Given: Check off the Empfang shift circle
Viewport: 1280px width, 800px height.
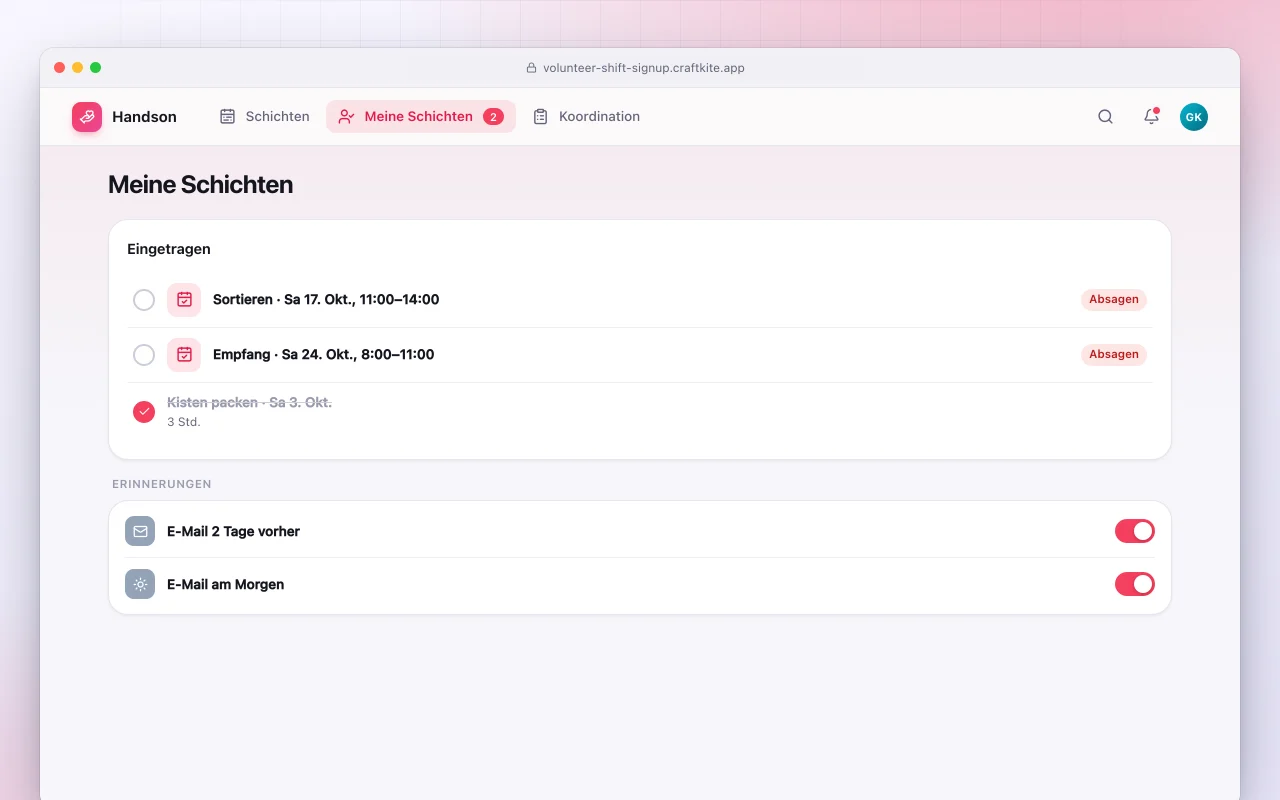Looking at the screenshot, I should [144, 355].
